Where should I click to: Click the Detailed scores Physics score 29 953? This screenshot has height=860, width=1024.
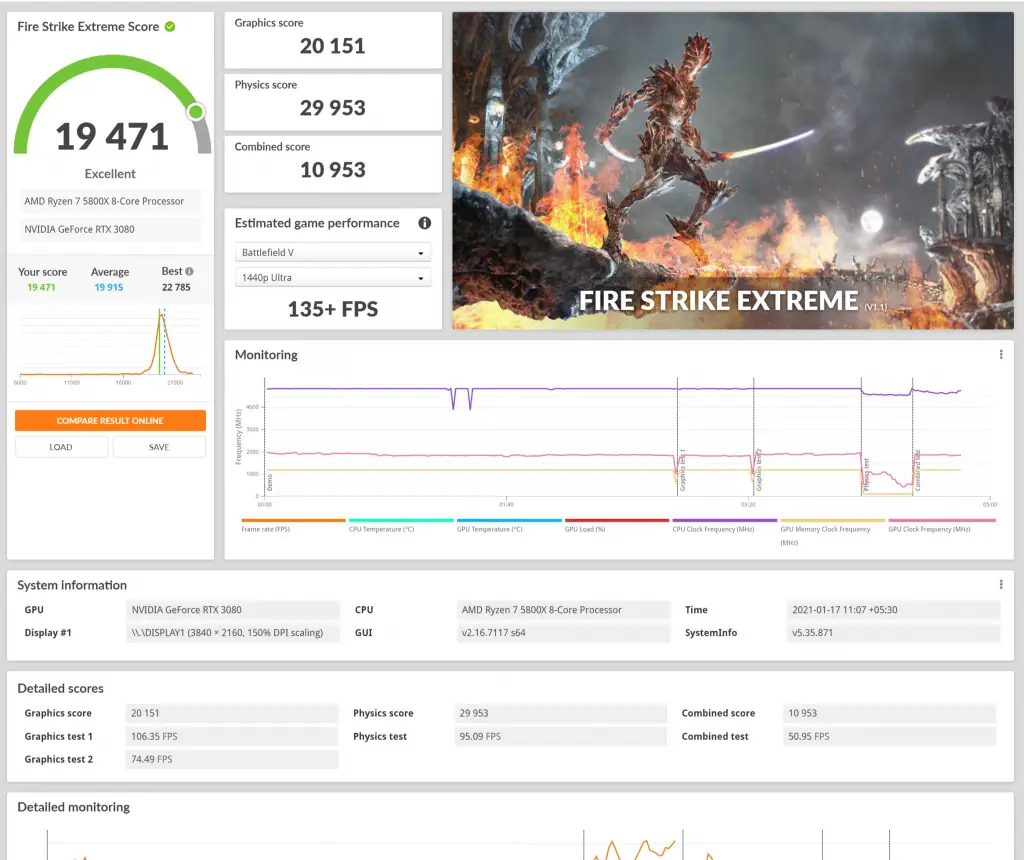coord(560,713)
